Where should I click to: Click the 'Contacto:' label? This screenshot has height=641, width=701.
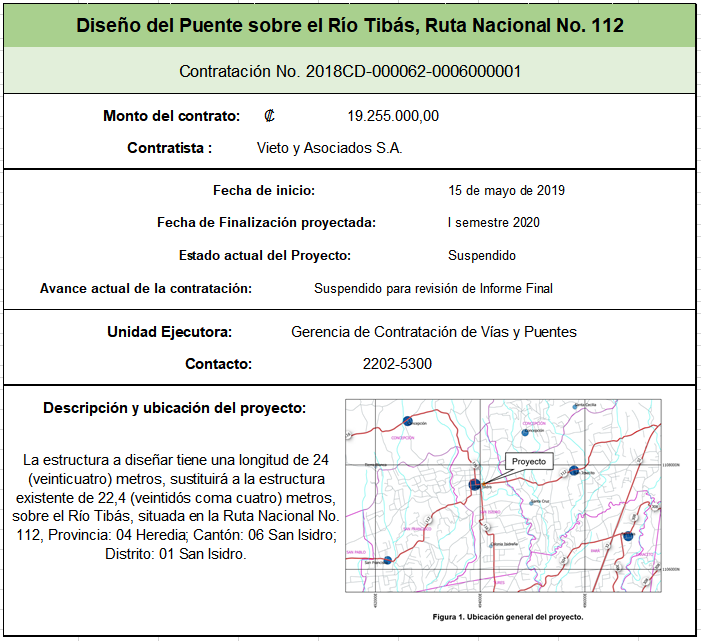219,364
